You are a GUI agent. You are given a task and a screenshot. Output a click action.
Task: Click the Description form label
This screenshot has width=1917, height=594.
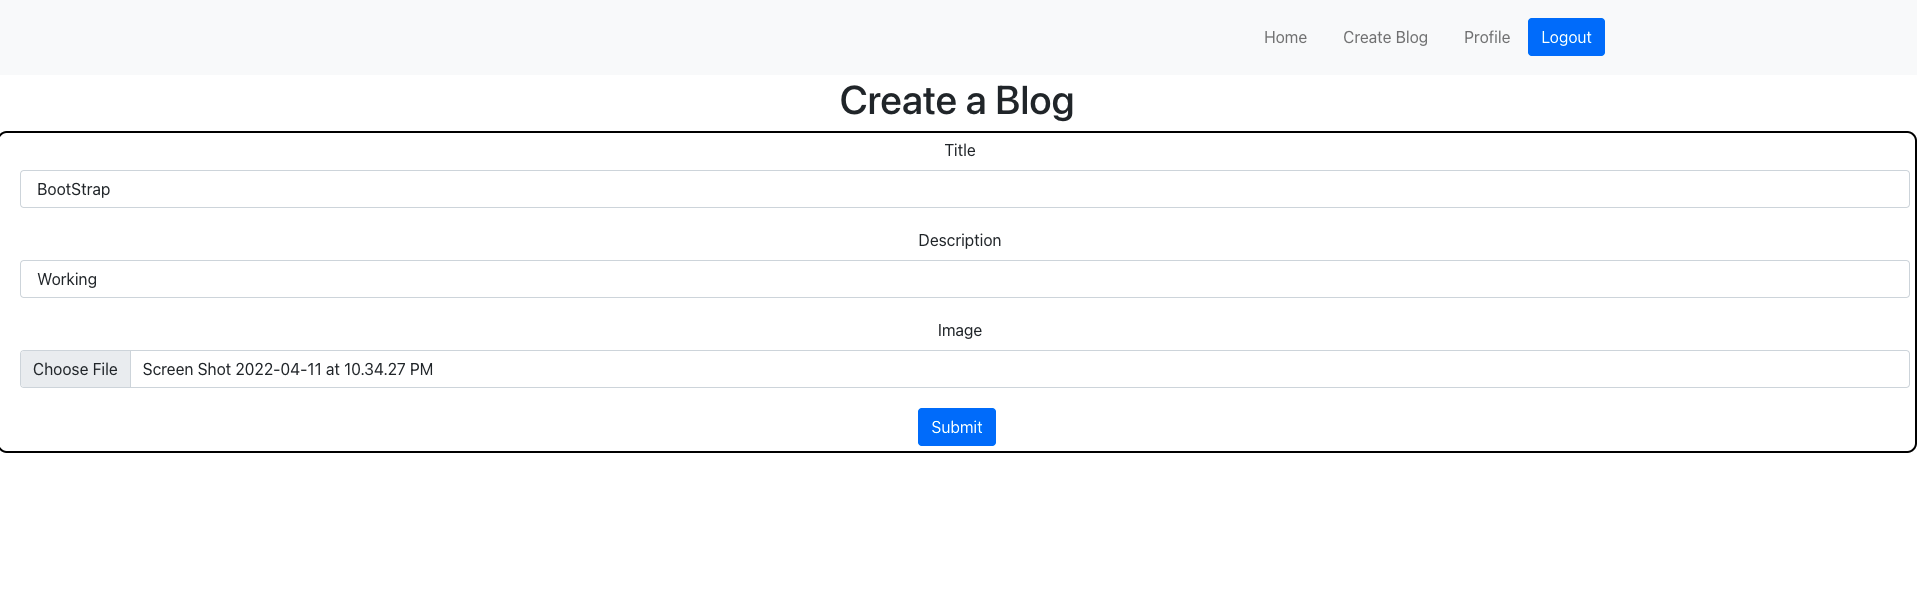tap(959, 240)
